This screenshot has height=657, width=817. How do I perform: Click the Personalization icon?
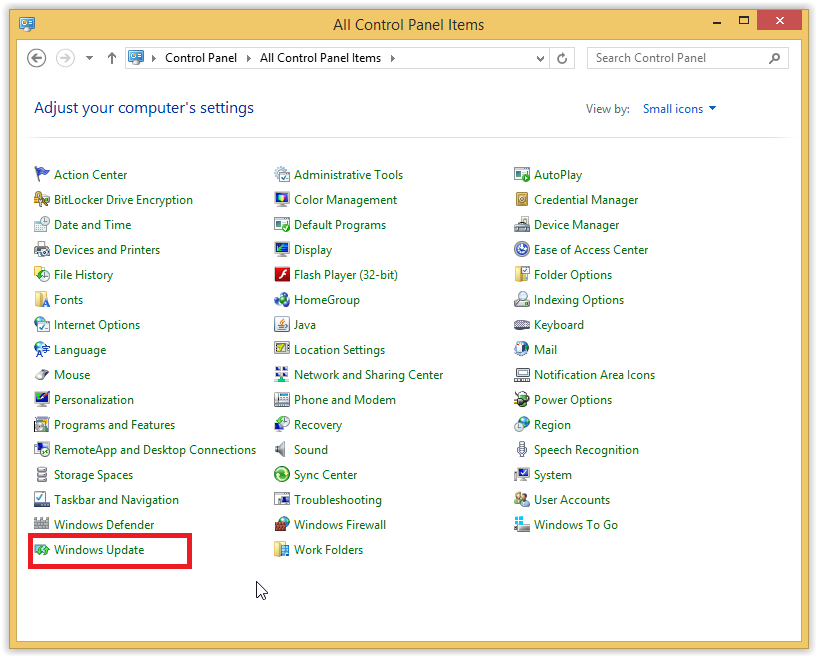[42, 399]
